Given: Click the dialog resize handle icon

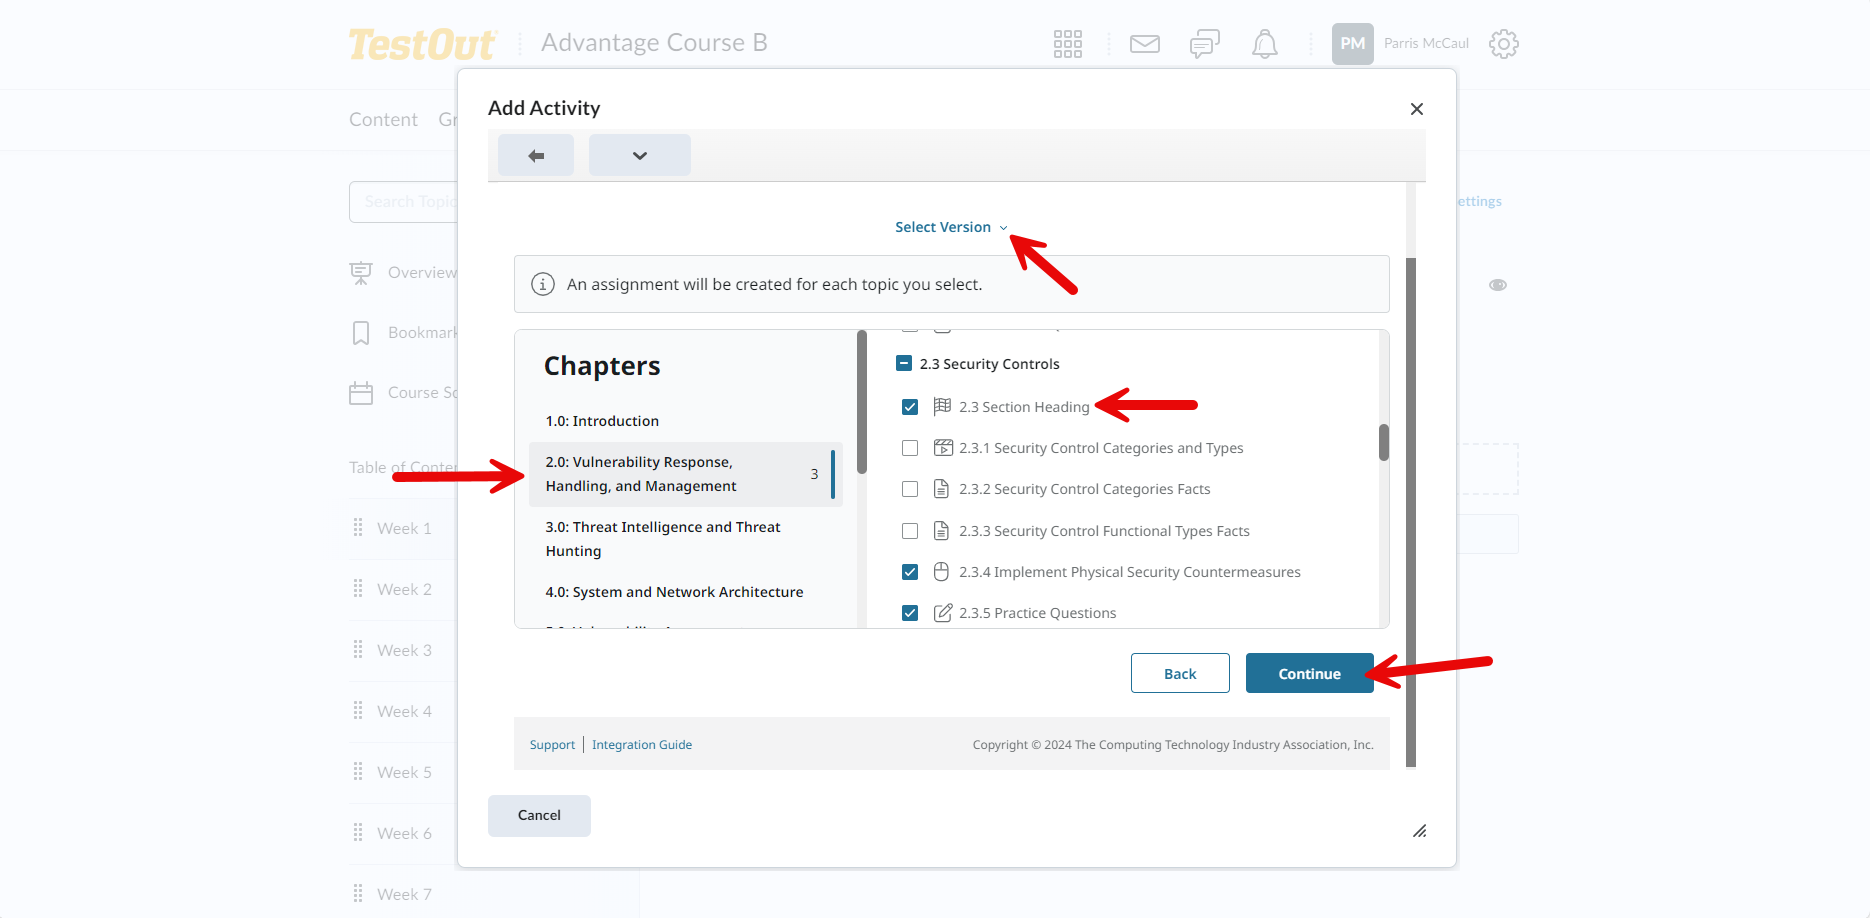Looking at the screenshot, I should 1419,831.
